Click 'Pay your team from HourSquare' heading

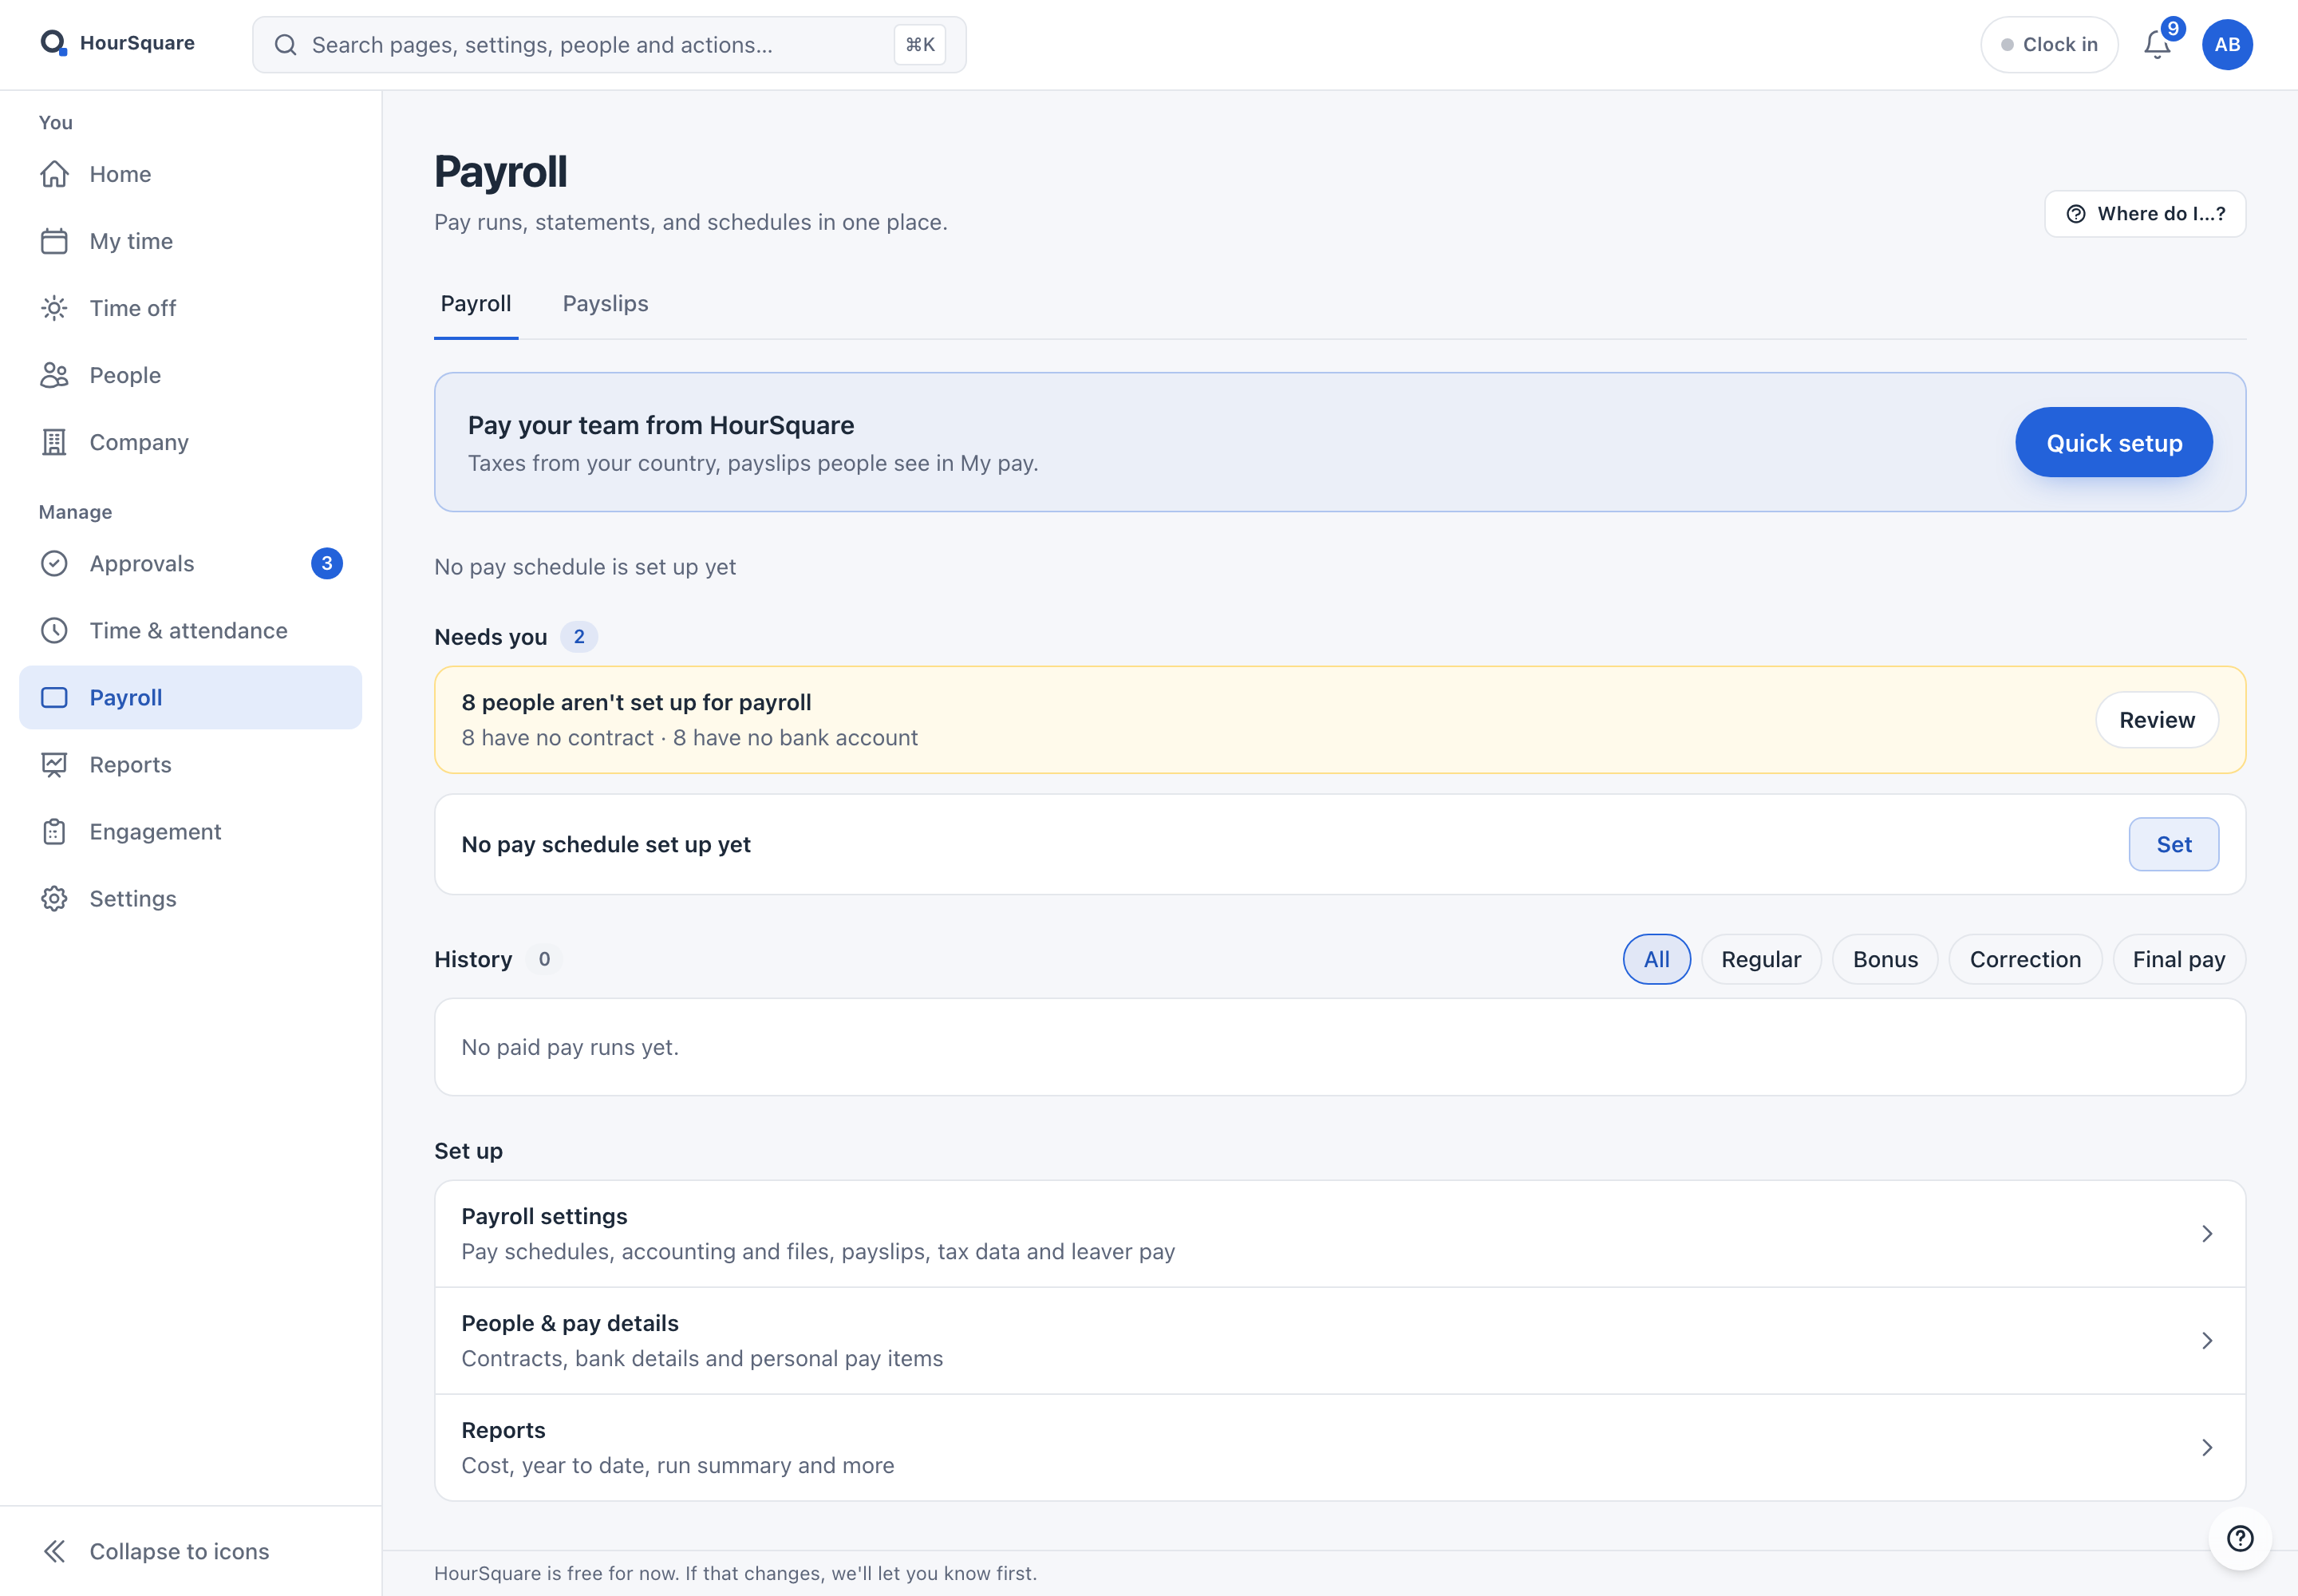661,425
